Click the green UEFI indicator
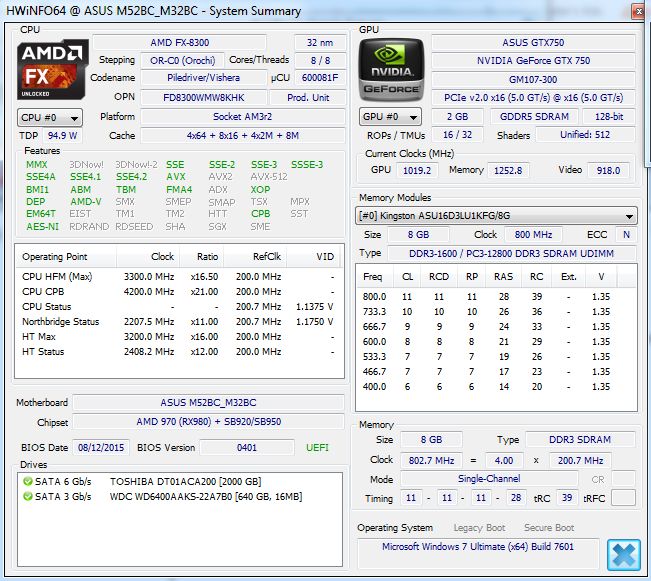Screen dimensions: 651x581 [x=317, y=448]
